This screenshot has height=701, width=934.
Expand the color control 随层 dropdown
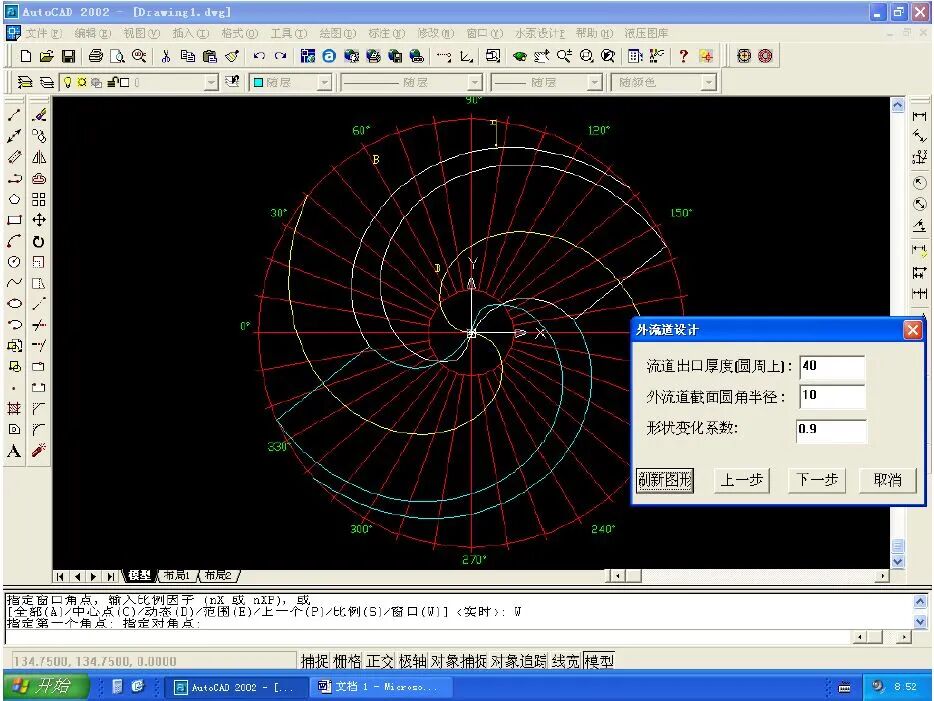(324, 82)
